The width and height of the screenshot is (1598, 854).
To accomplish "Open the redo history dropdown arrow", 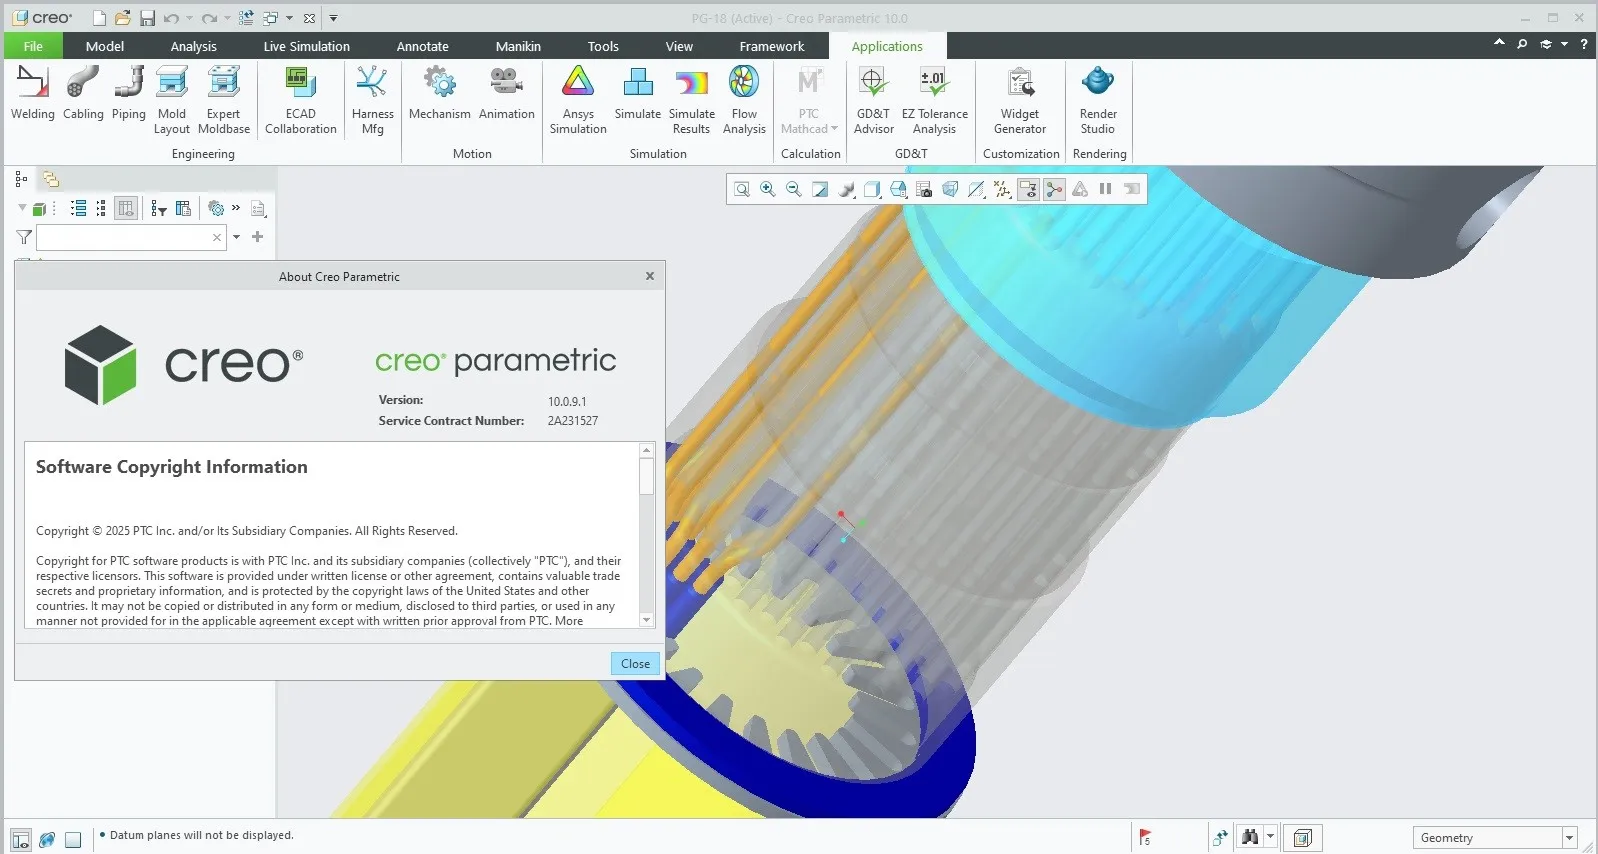I will click(x=227, y=18).
